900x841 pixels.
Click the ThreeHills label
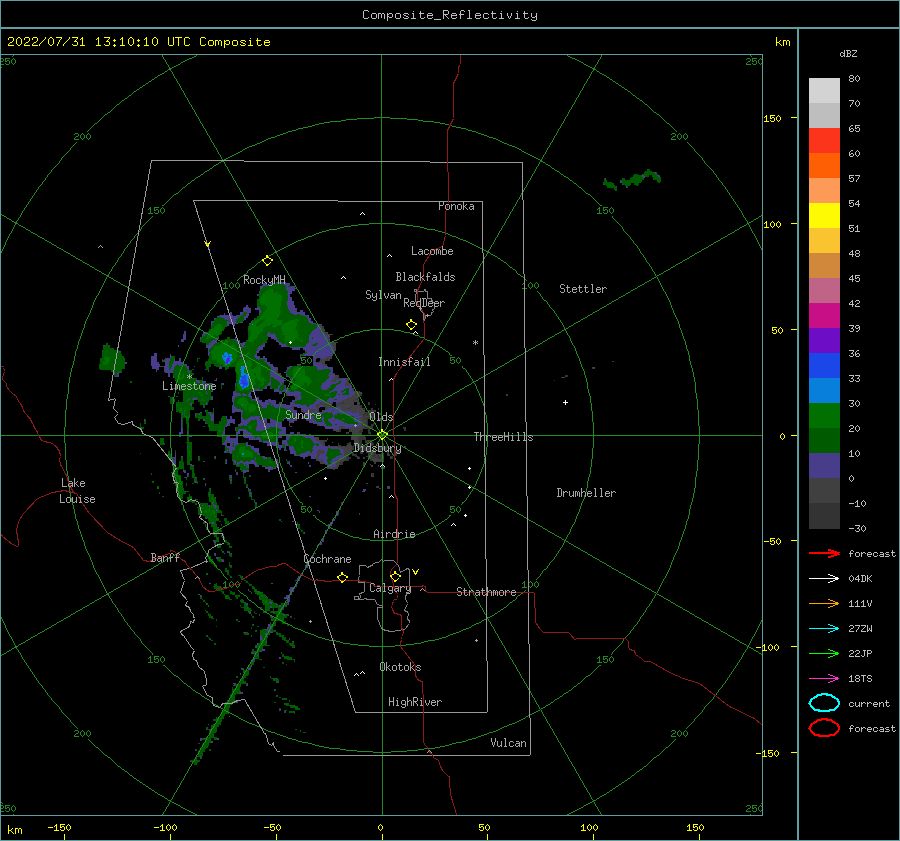503,437
